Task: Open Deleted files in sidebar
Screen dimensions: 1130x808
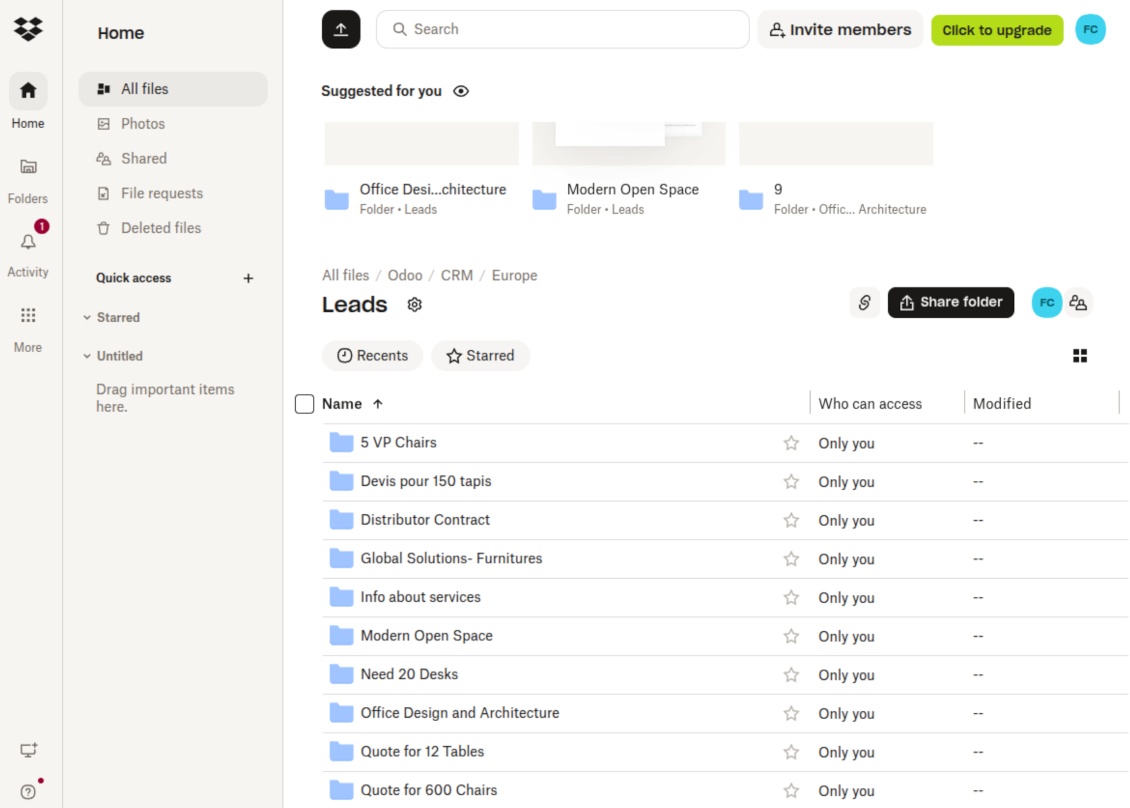Action: [x=160, y=228]
